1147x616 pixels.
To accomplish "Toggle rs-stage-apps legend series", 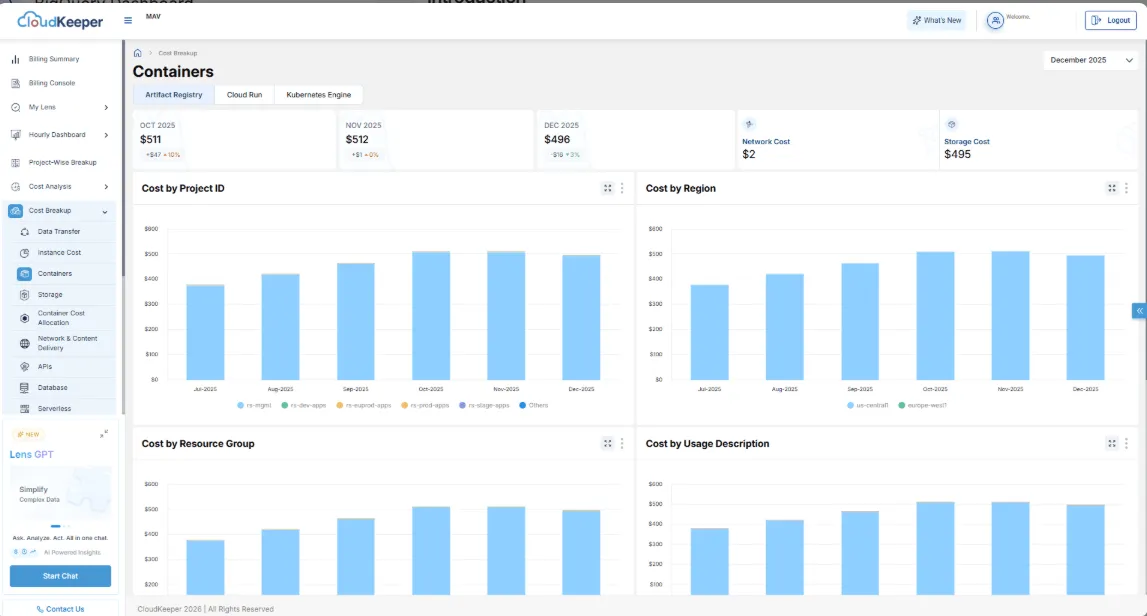I will pyautogui.click(x=484, y=405).
